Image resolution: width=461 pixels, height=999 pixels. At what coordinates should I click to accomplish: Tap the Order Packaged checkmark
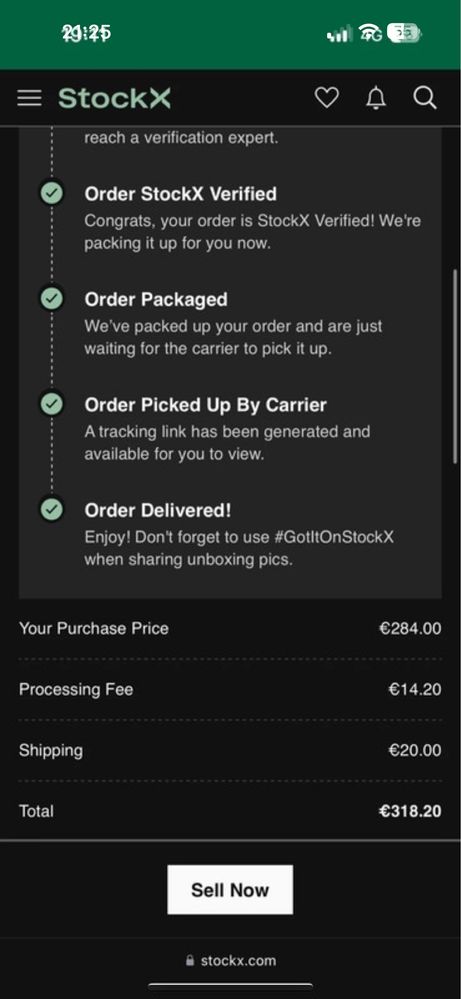[x=52, y=298]
